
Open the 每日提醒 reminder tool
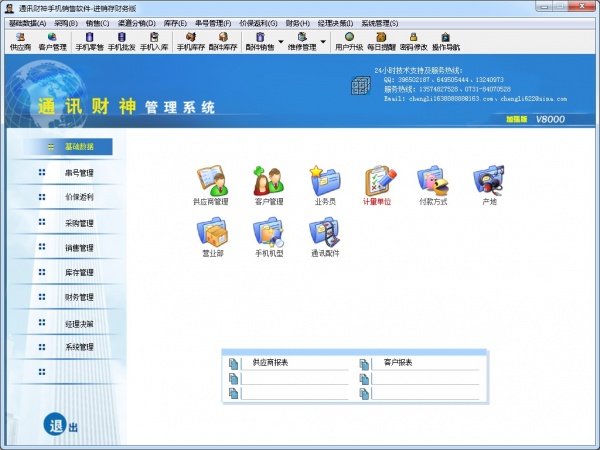[381, 41]
